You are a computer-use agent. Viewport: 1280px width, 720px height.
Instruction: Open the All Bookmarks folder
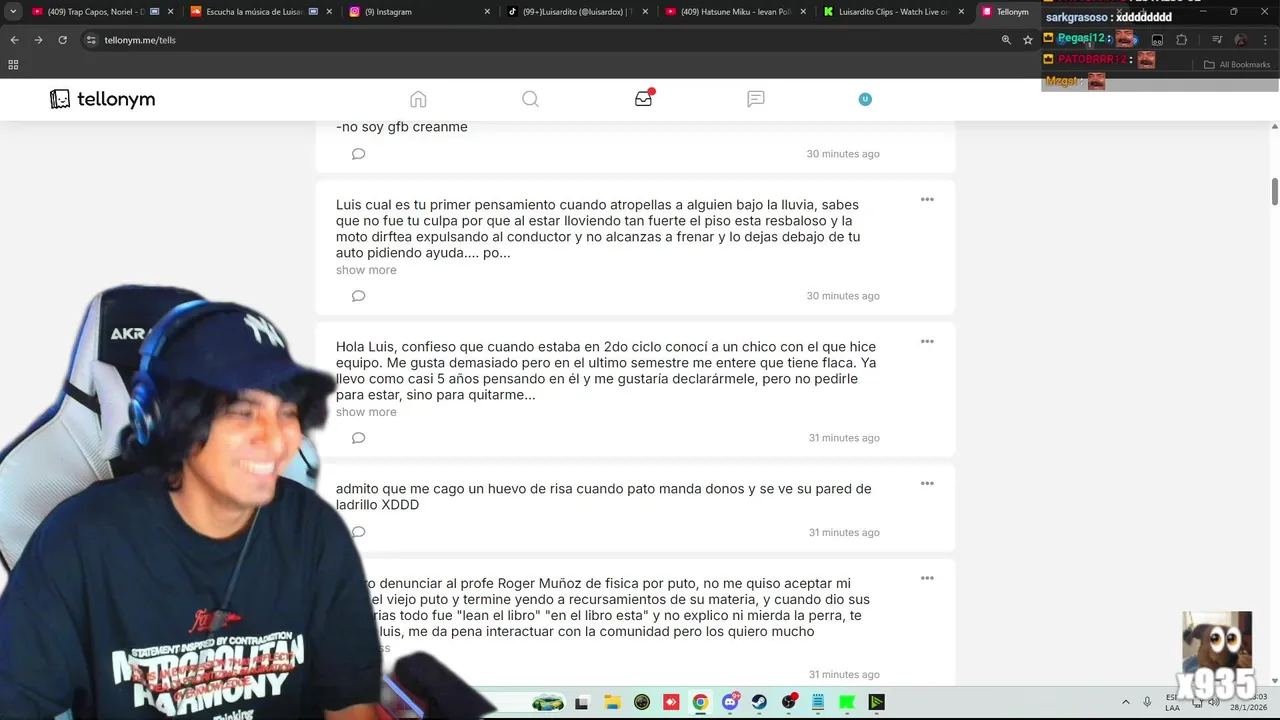pos(1237,65)
